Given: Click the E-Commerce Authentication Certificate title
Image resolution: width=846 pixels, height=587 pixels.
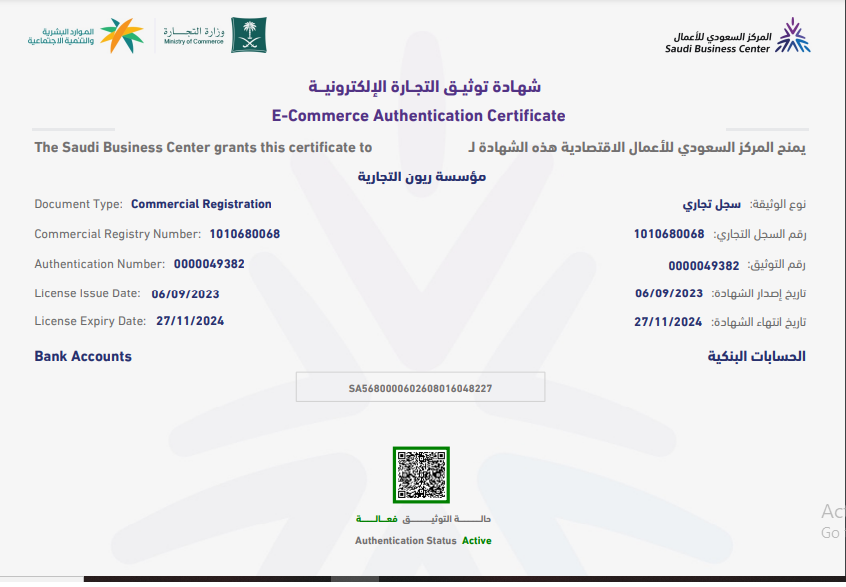Looking at the screenshot, I should point(418,115).
